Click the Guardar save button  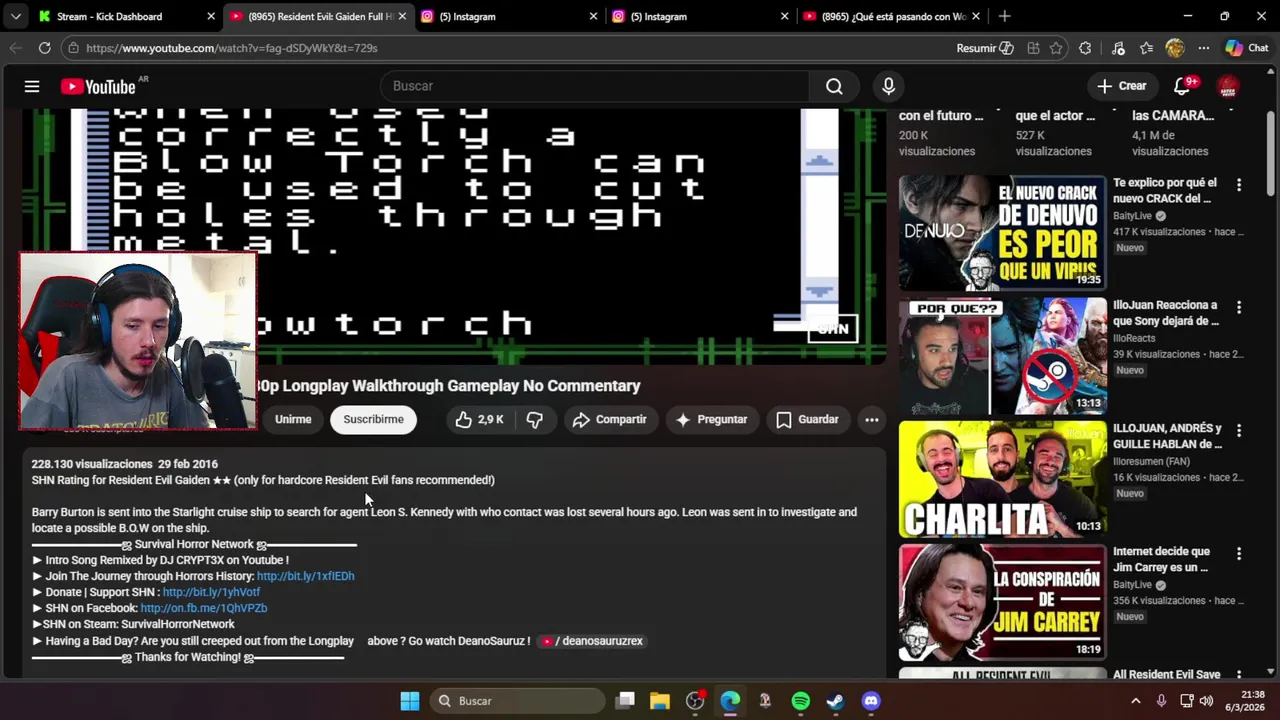coord(807,420)
